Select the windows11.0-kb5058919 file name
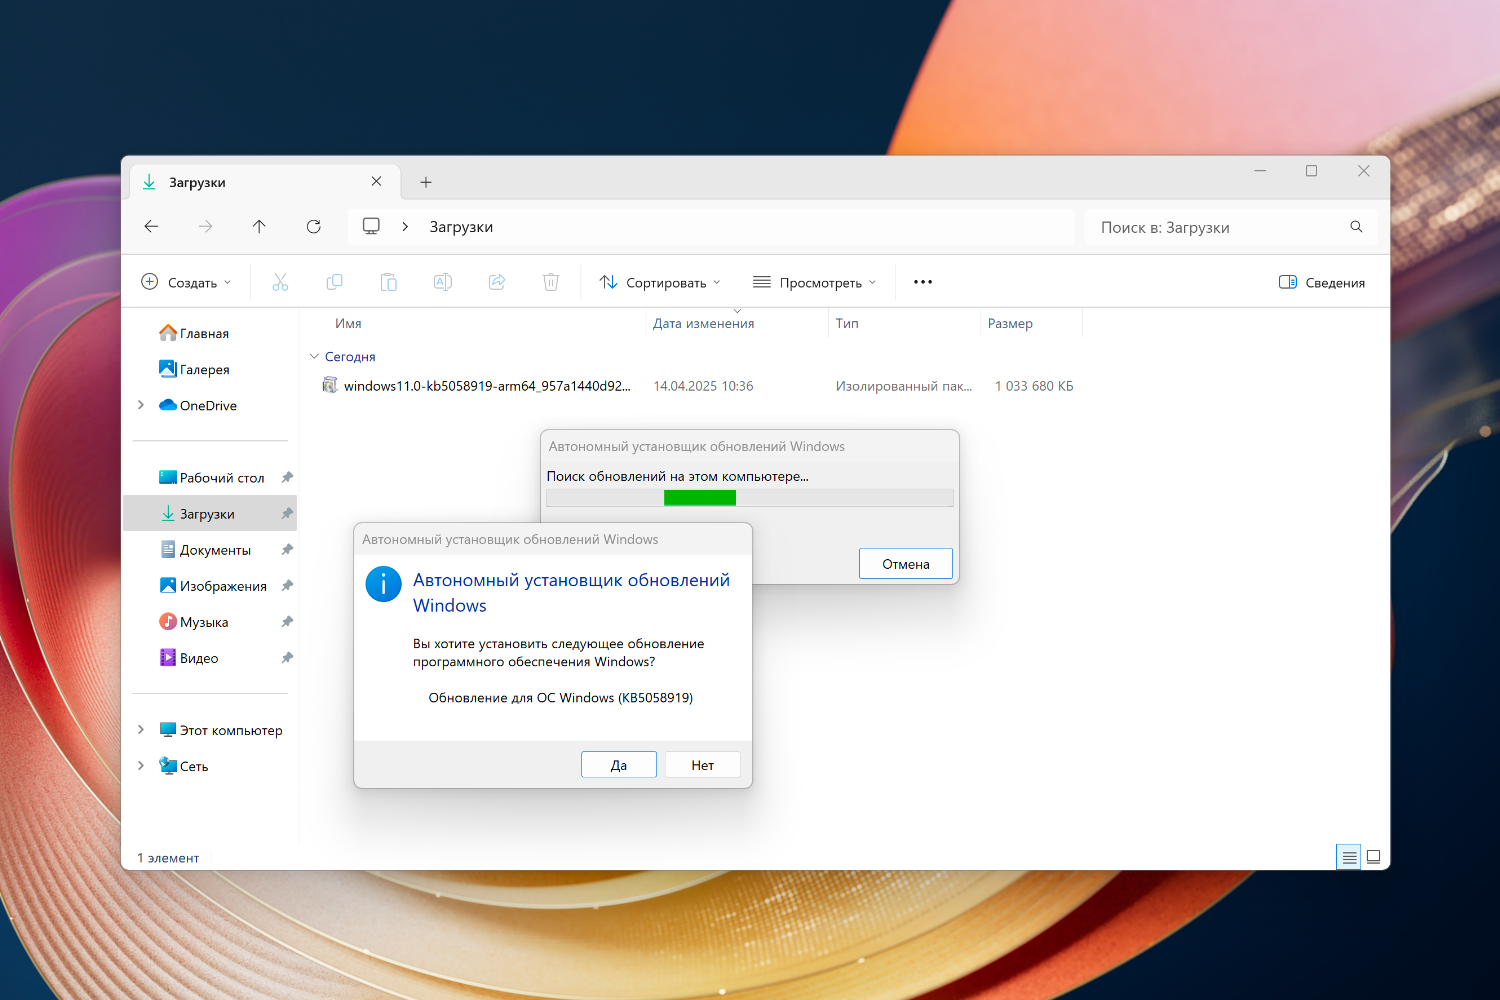 [x=487, y=386]
